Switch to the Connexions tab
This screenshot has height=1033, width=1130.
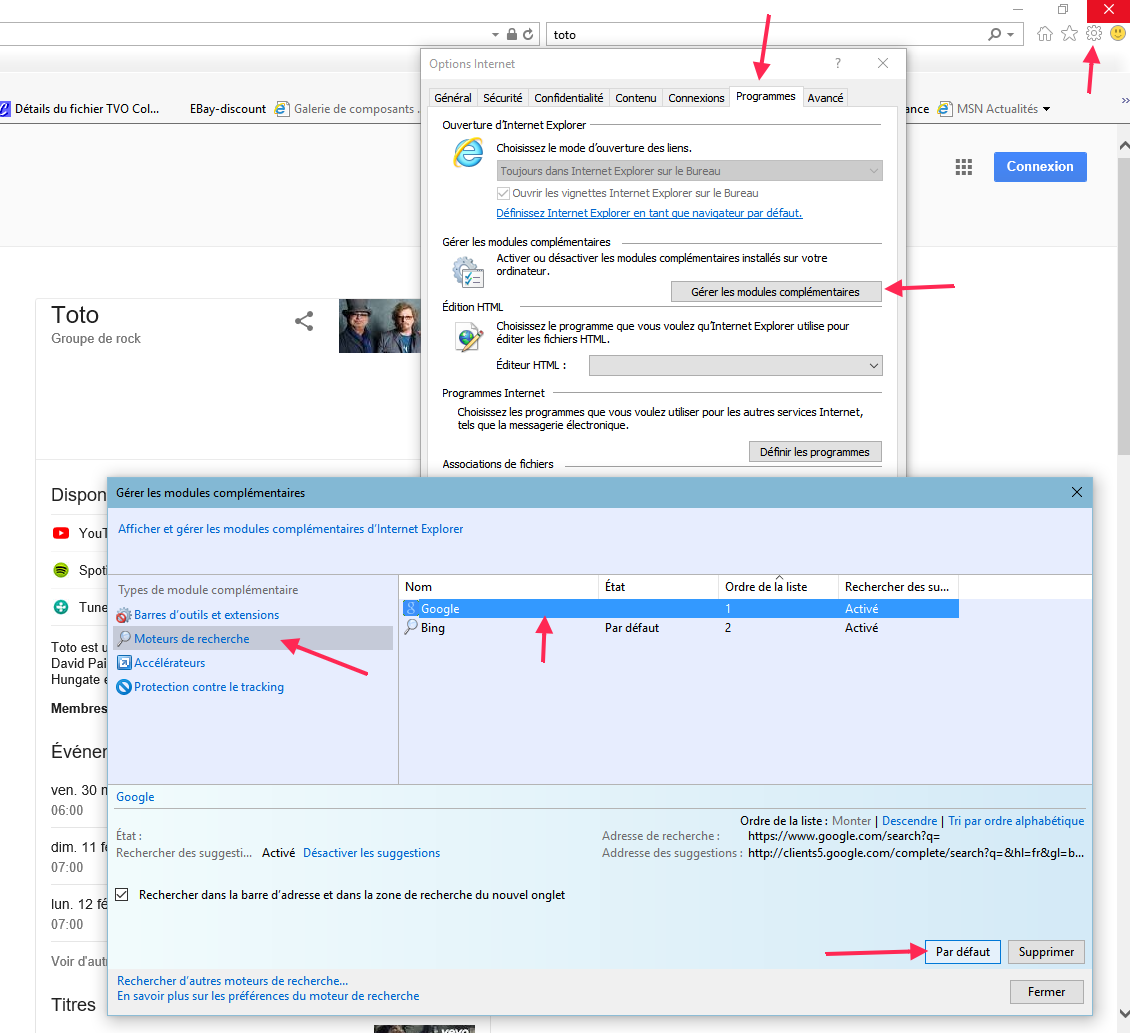[696, 98]
